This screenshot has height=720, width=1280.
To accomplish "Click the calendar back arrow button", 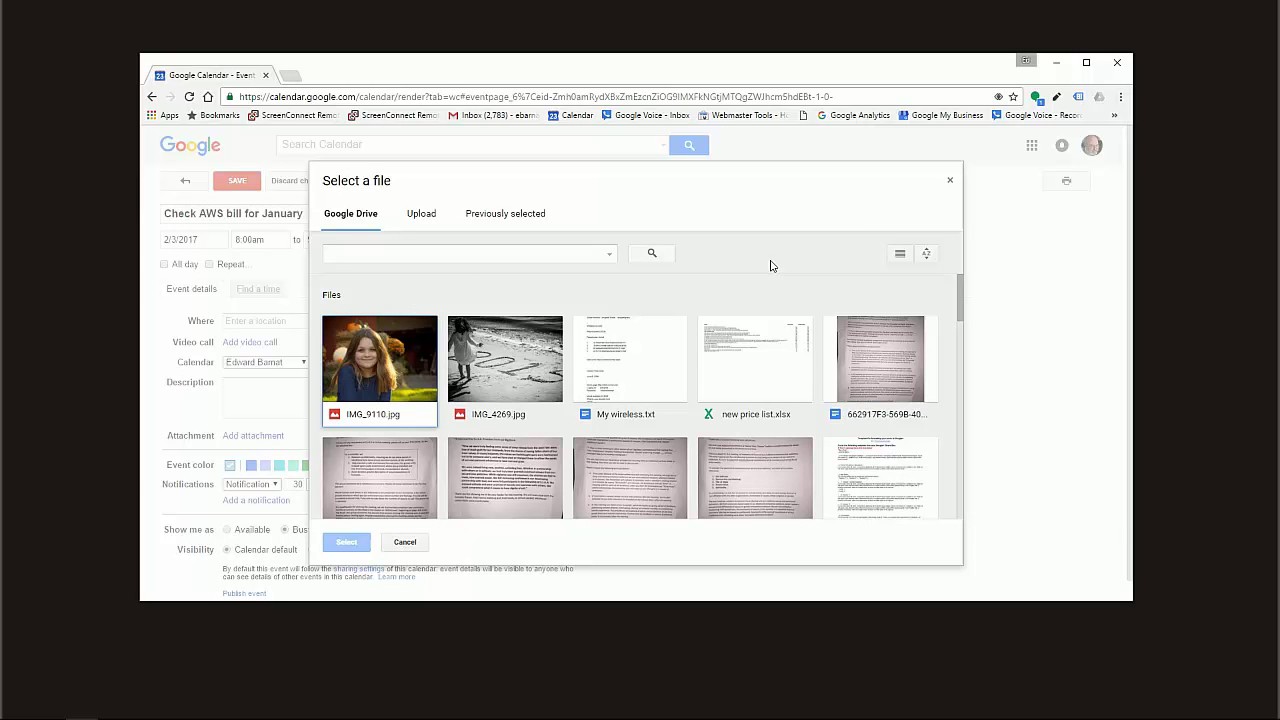I will pyautogui.click(x=185, y=181).
